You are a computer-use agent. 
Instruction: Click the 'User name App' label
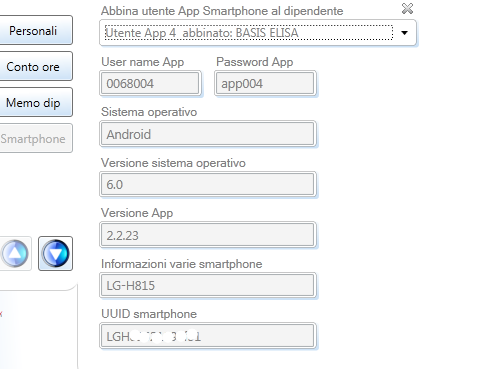(x=143, y=62)
